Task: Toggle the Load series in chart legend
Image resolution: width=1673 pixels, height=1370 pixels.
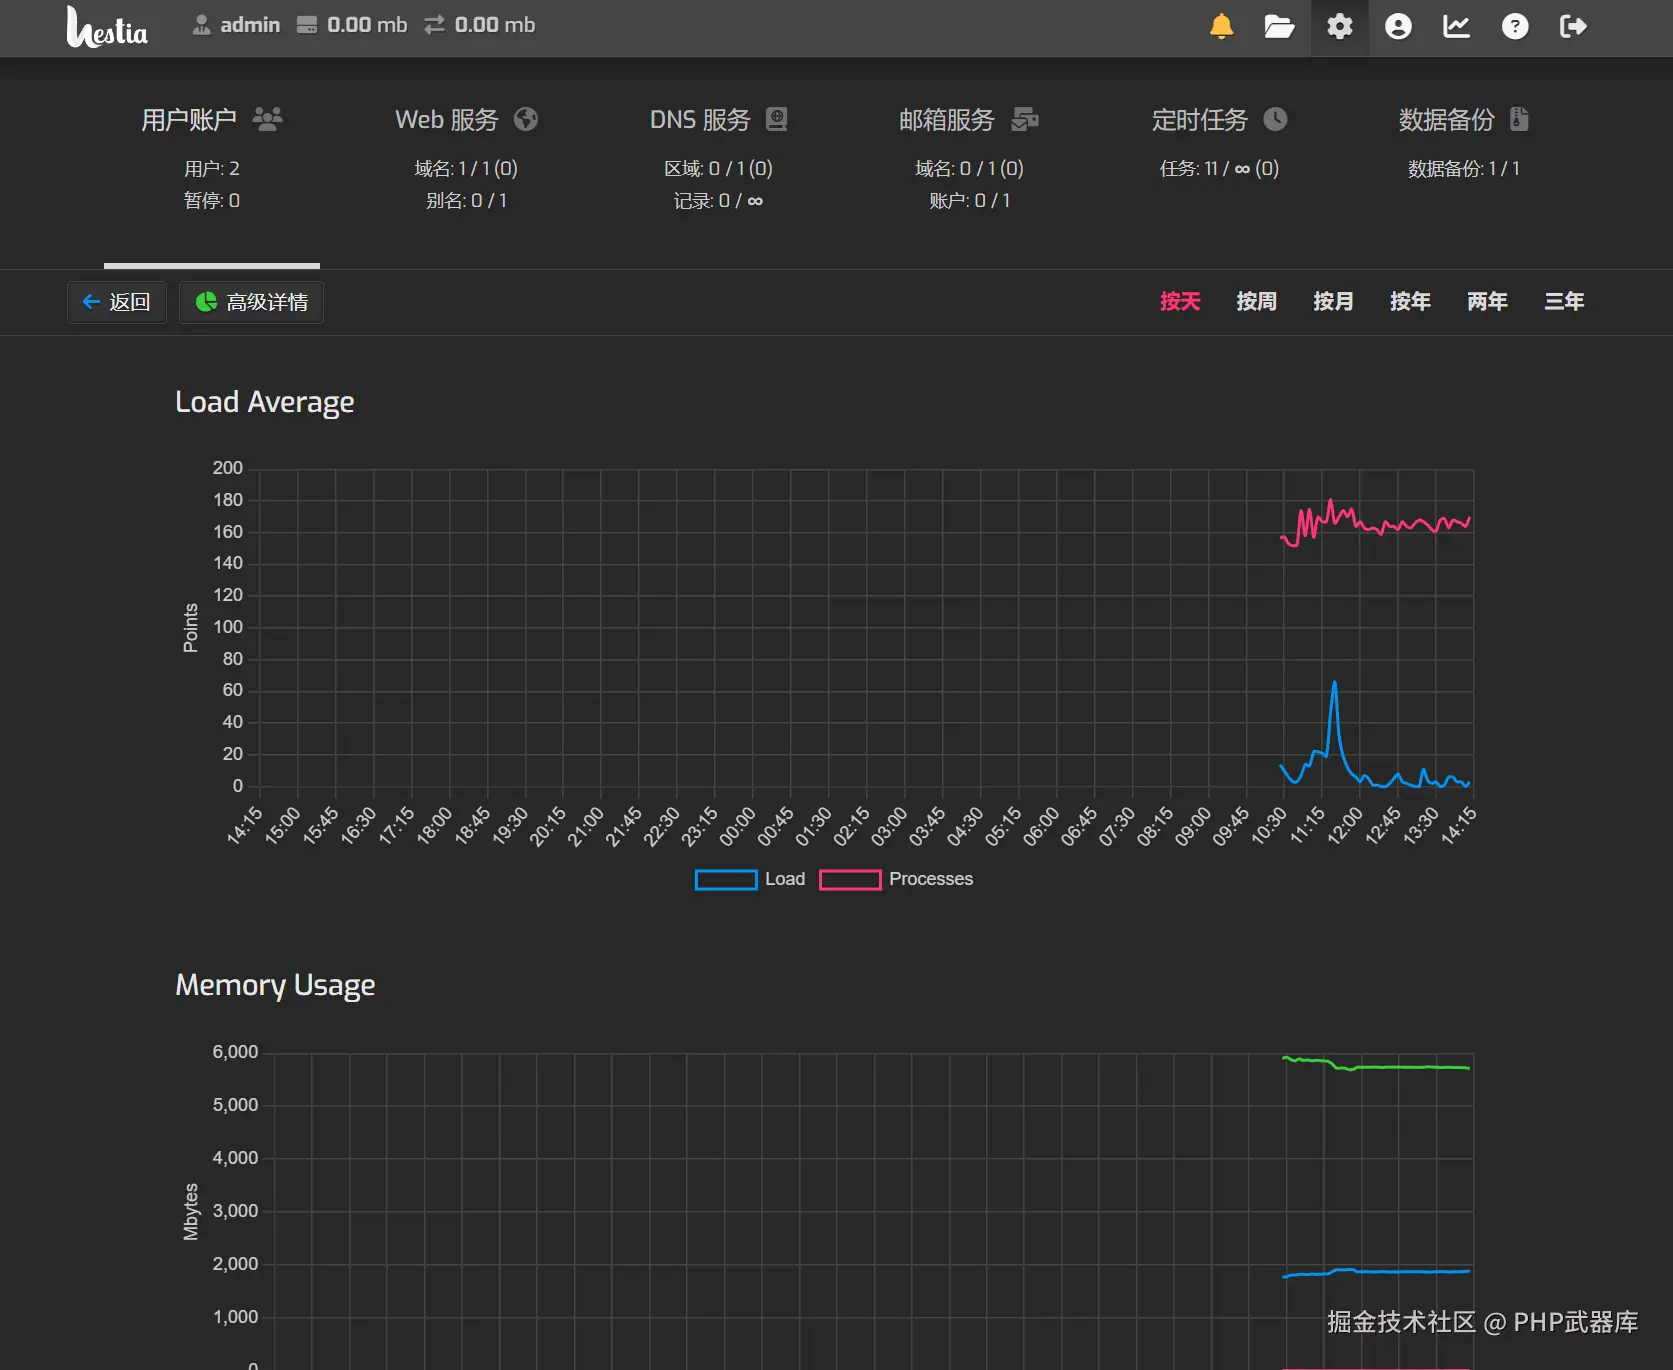Action: [x=750, y=879]
